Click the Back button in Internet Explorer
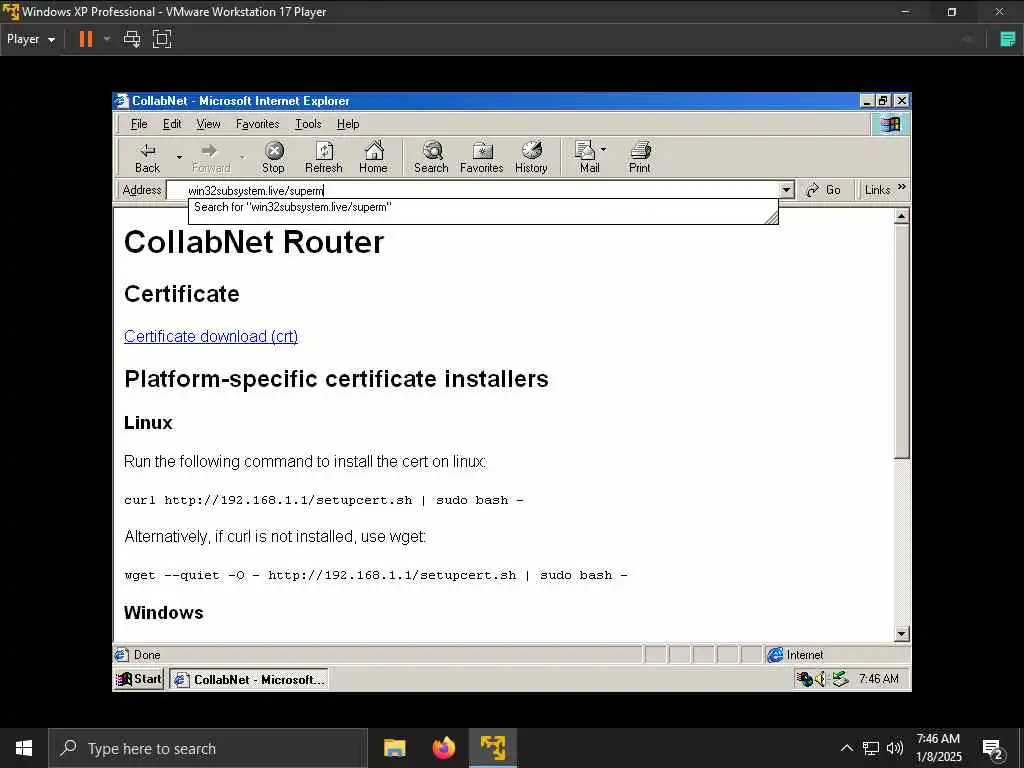1024x768 pixels. [148, 157]
